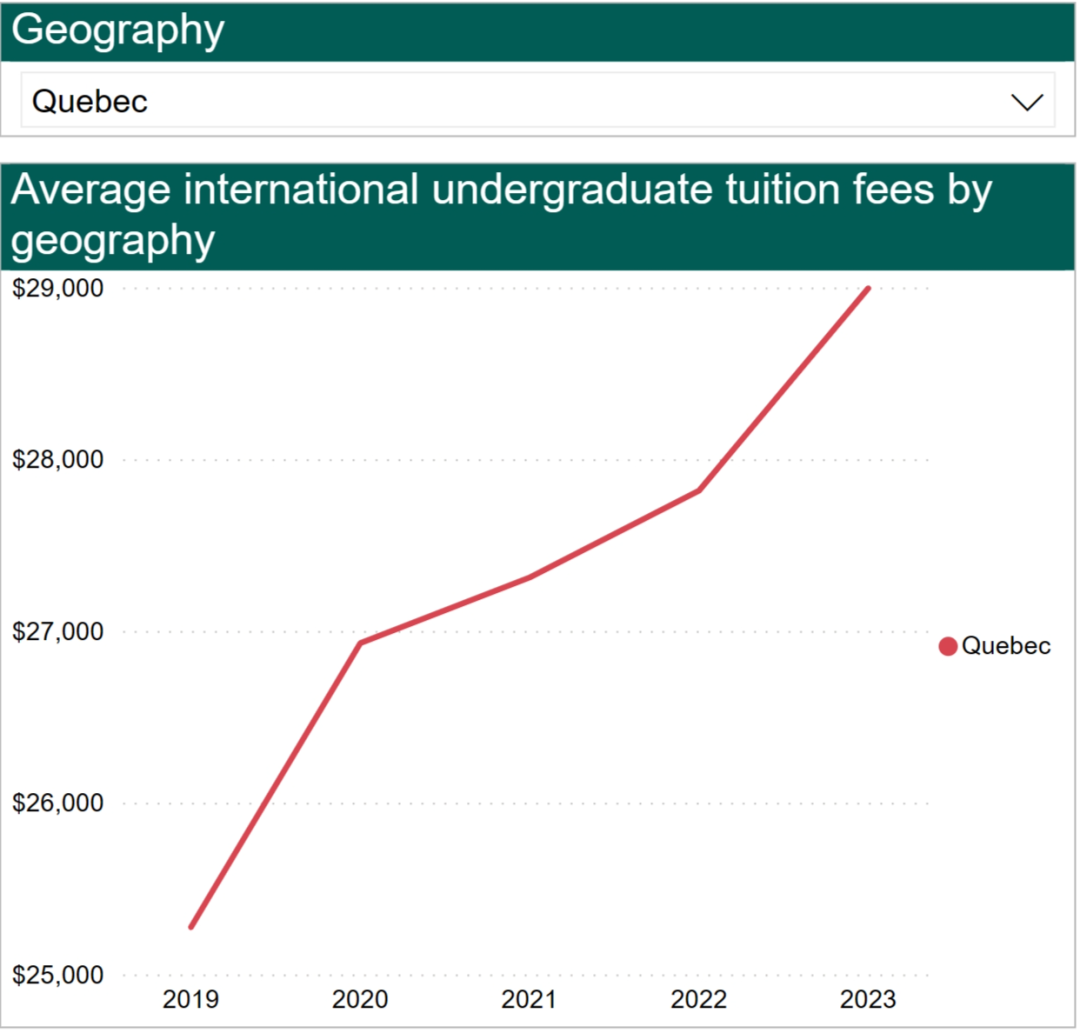Select the 2023 x-axis label

868,999
